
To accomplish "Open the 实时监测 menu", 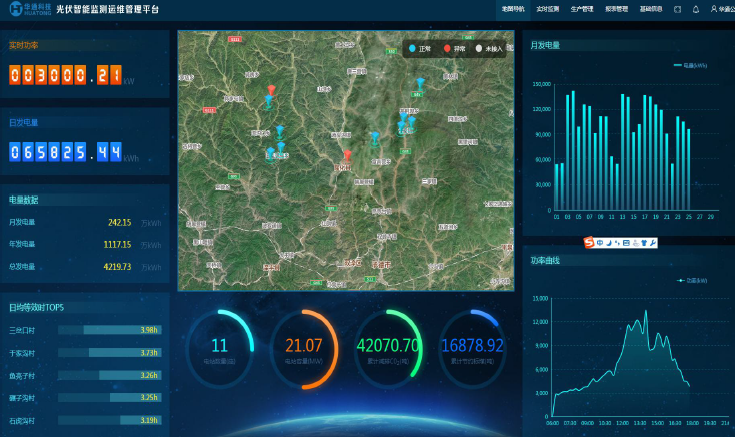I will 548,8.
